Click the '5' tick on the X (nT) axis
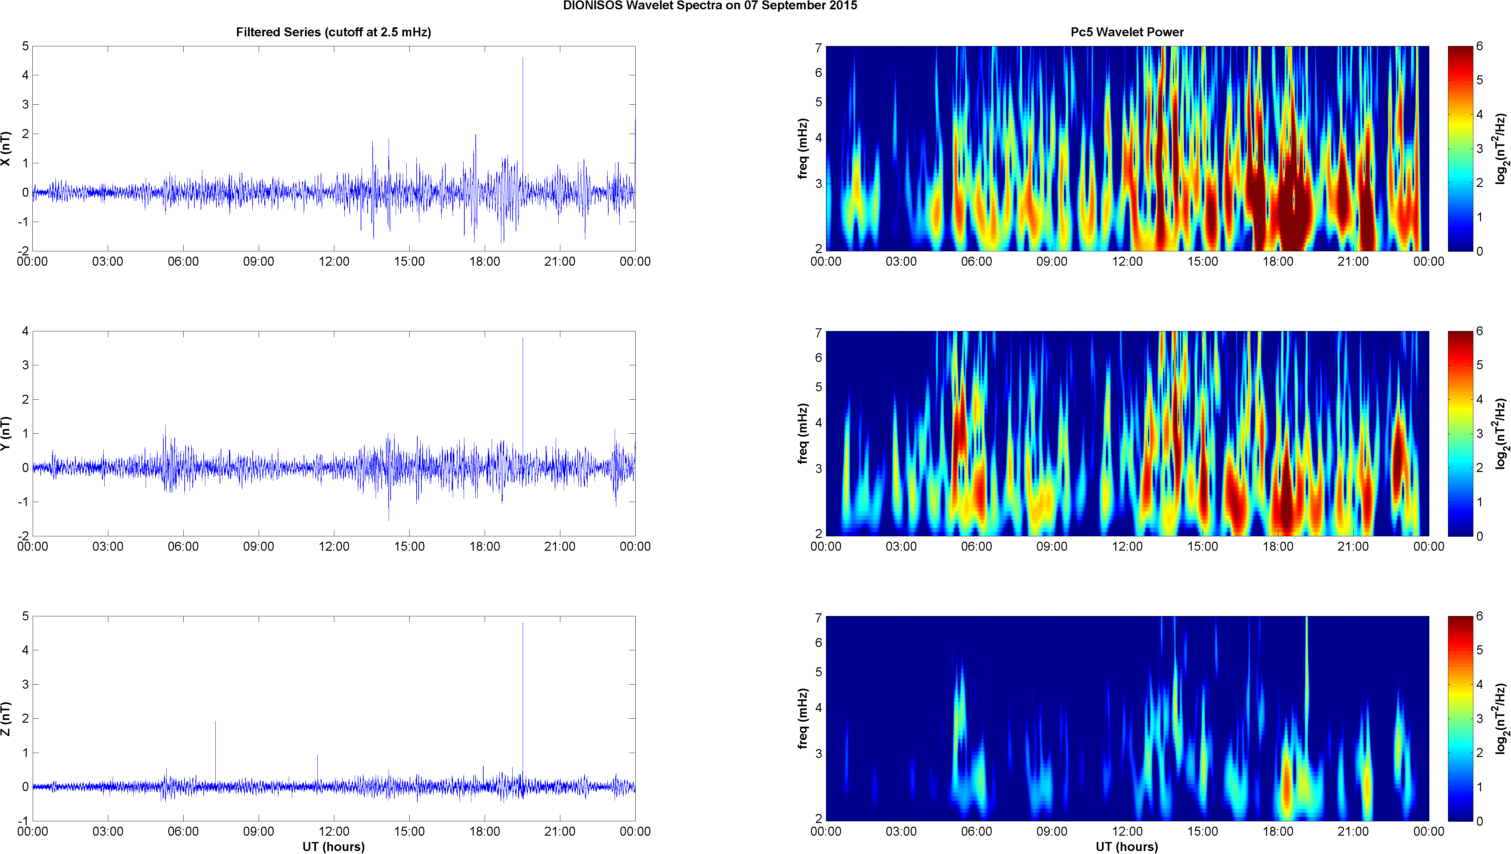Image resolution: width=1511 pixels, height=854 pixels. coord(25,47)
